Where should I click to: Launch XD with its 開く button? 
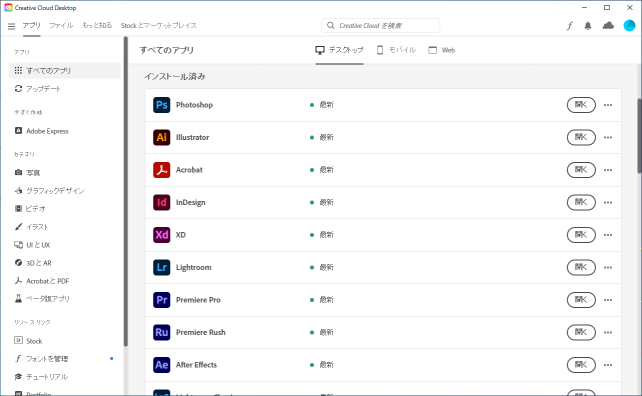pos(581,235)
